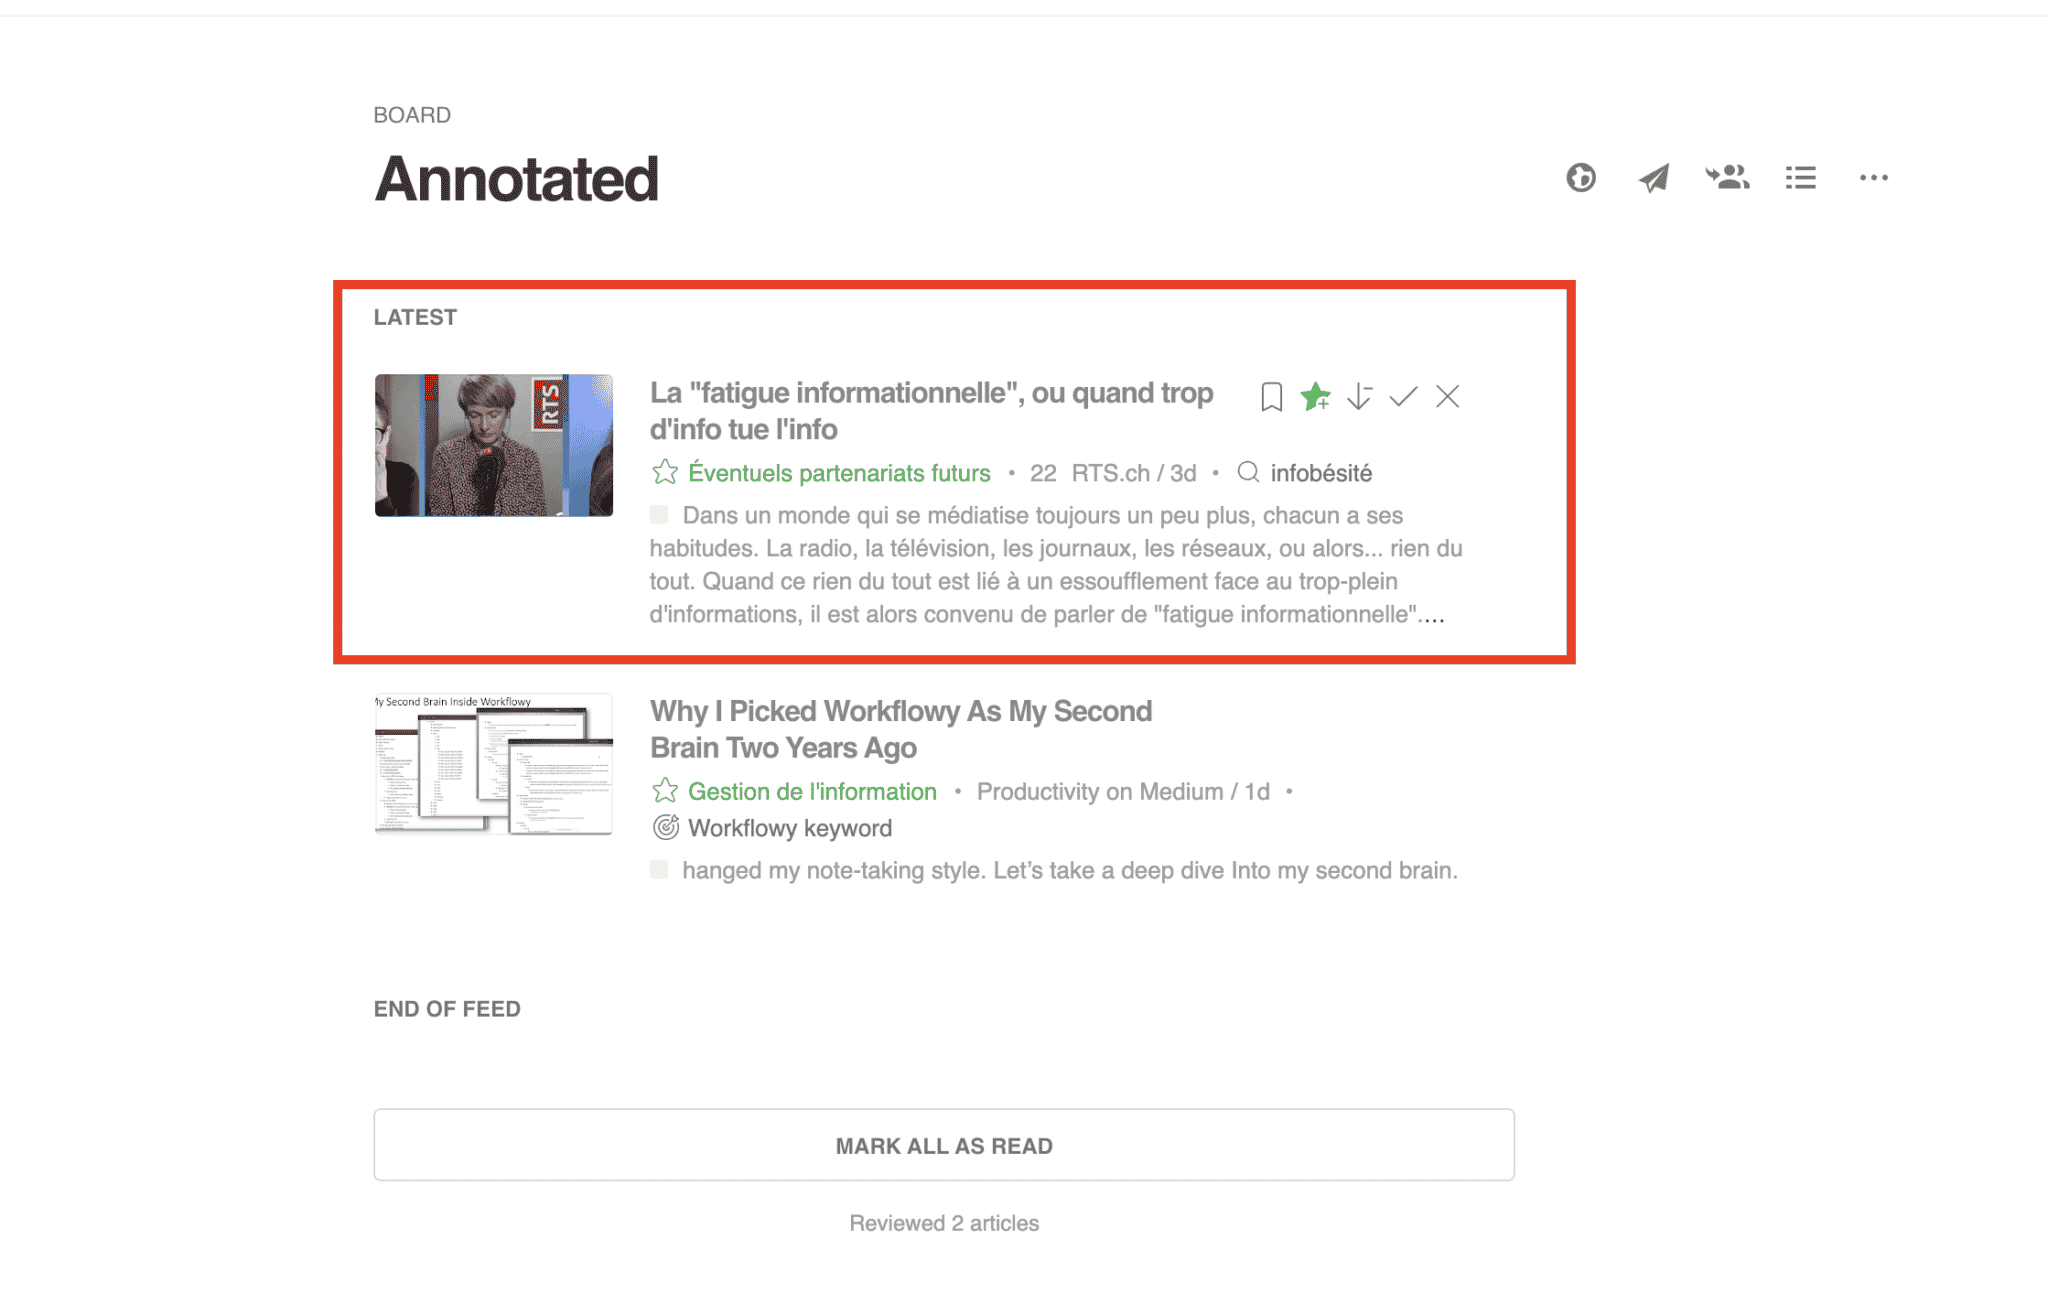Click the checkmark icon on first article
This screenshot has width=2048, height=1303.
tap(1403, 397)
